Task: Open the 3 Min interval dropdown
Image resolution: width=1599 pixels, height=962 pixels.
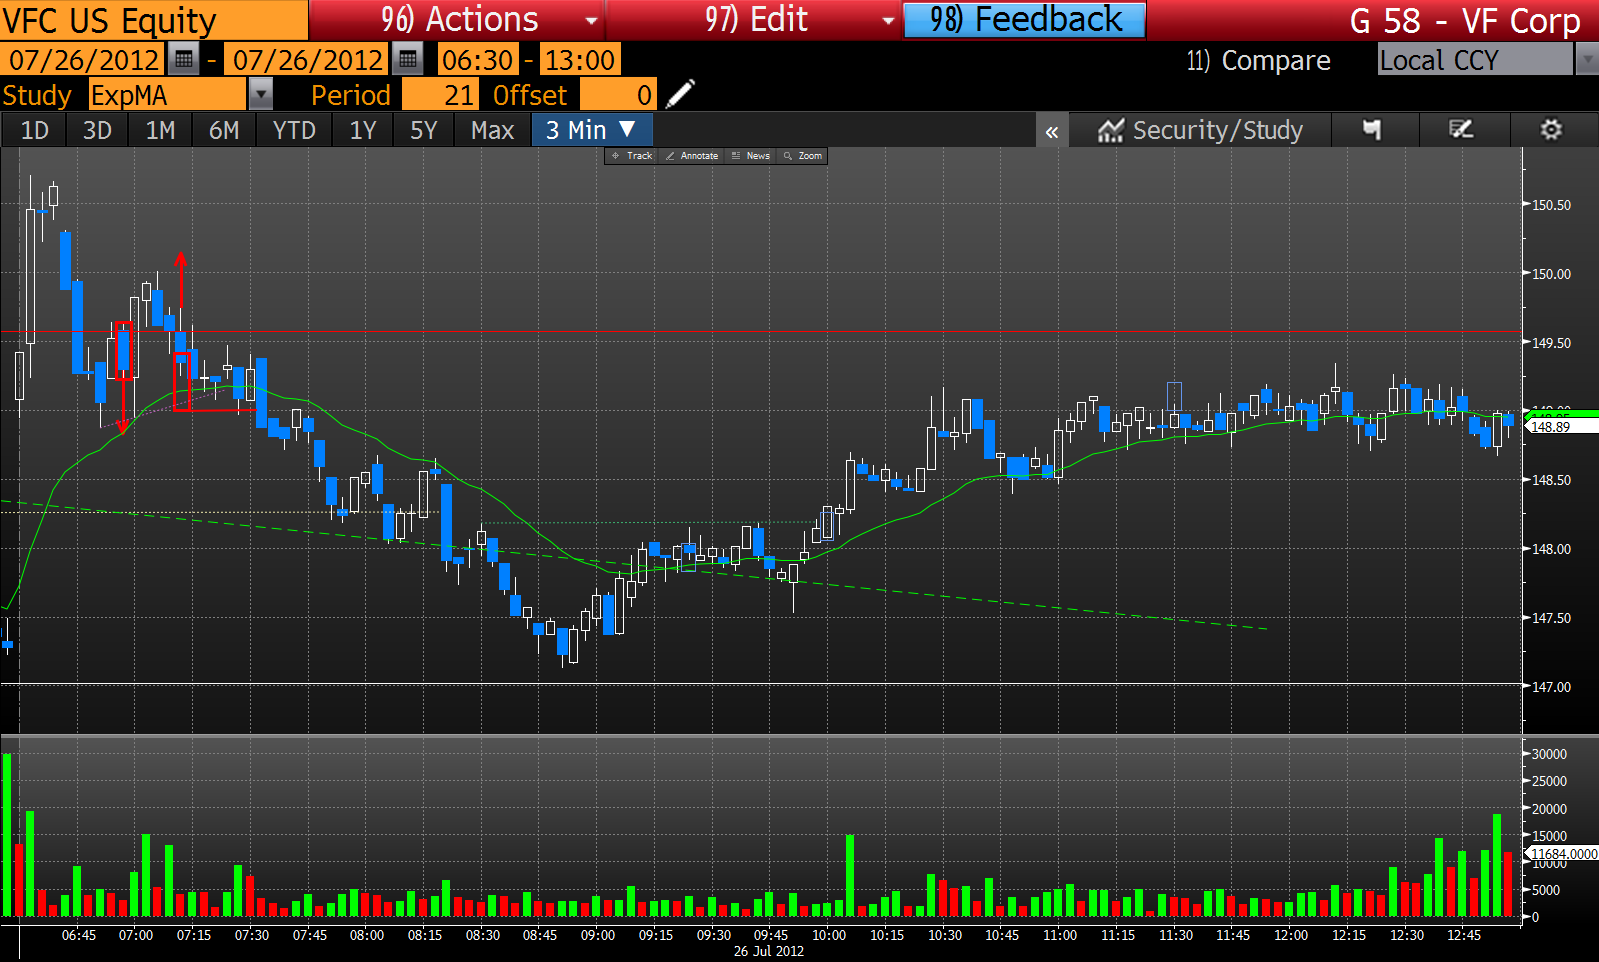Action: 592,130
